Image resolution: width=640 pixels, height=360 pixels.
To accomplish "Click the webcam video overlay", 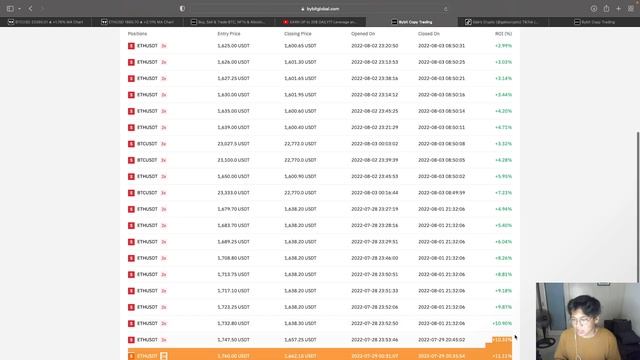I will pyautogui.click(x=588, y=321).
